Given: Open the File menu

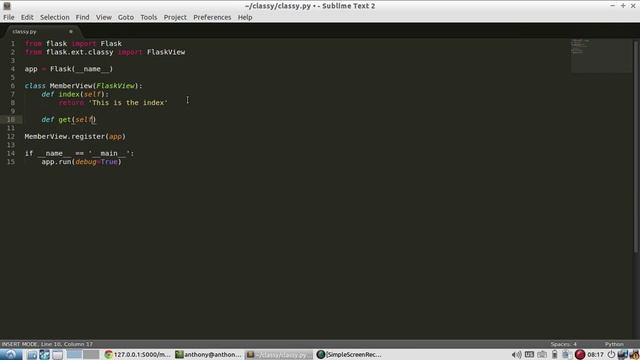Looking at the screenshot, I should (x=9, y=17).
